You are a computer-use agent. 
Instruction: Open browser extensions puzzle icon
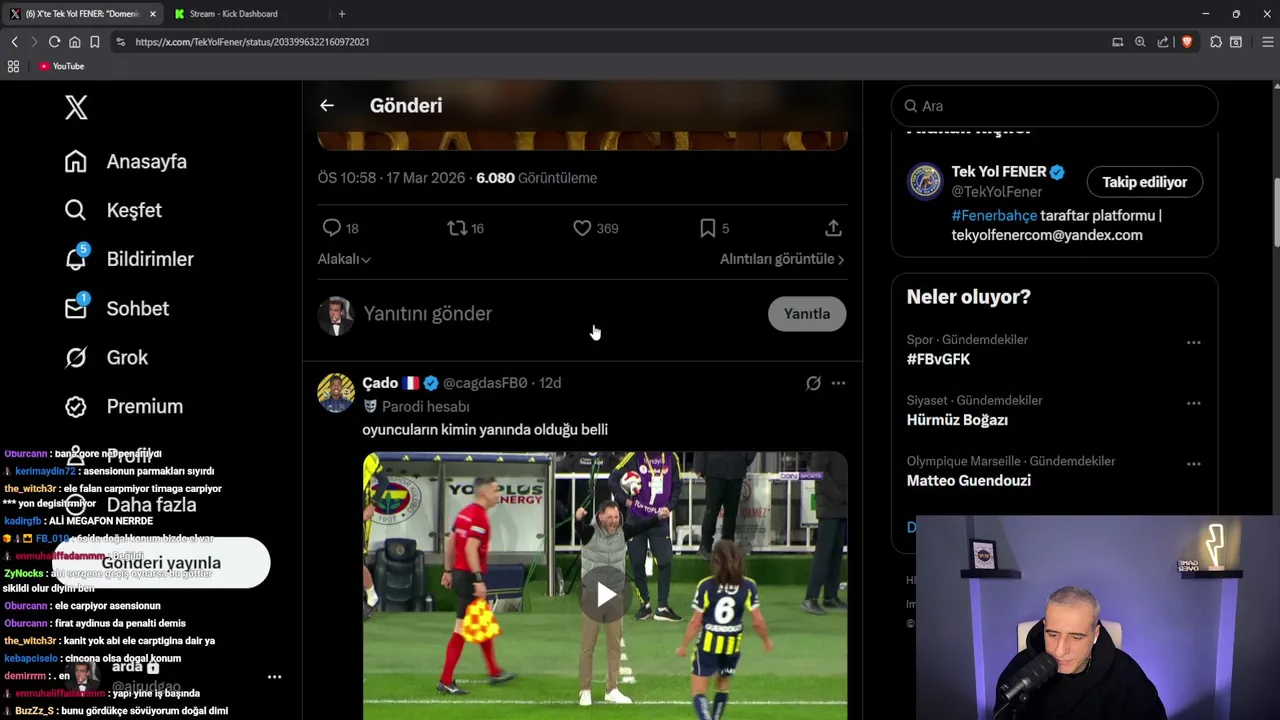pyautogui.click(x=1215, y=42)
